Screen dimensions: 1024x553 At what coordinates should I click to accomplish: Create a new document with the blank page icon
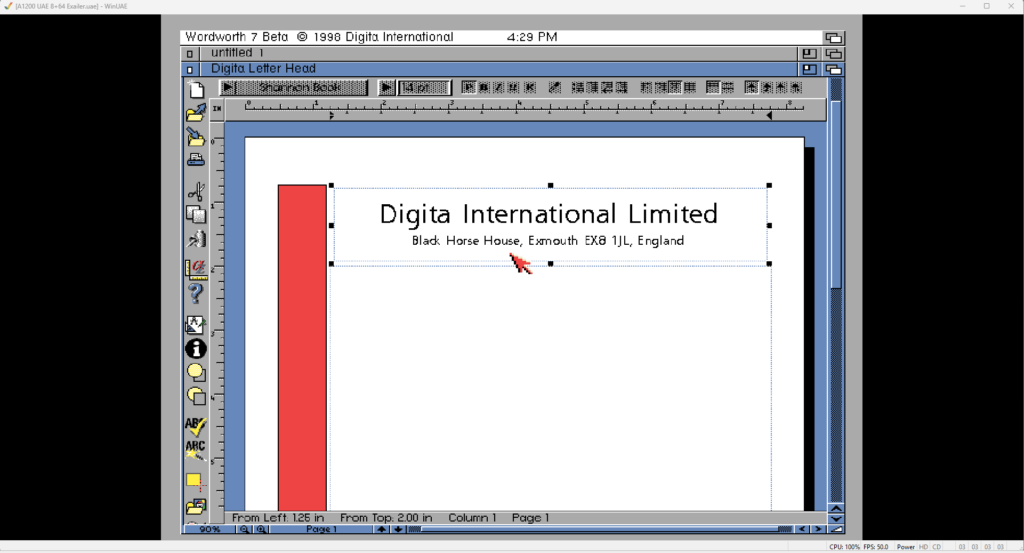tap(196, 89)
